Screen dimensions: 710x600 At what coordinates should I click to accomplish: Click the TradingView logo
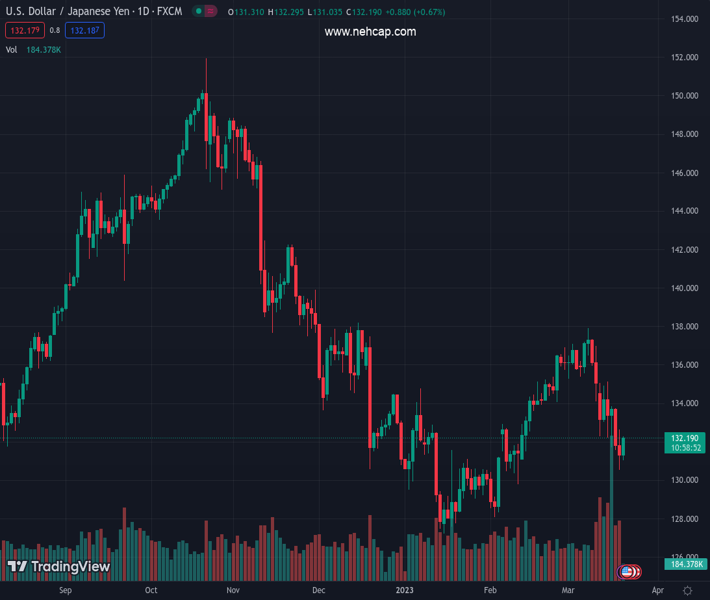tap(58, 567)
